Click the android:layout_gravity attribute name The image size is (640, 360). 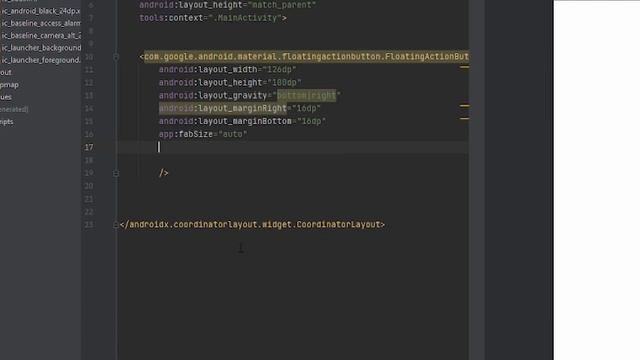tap(213, 96)
